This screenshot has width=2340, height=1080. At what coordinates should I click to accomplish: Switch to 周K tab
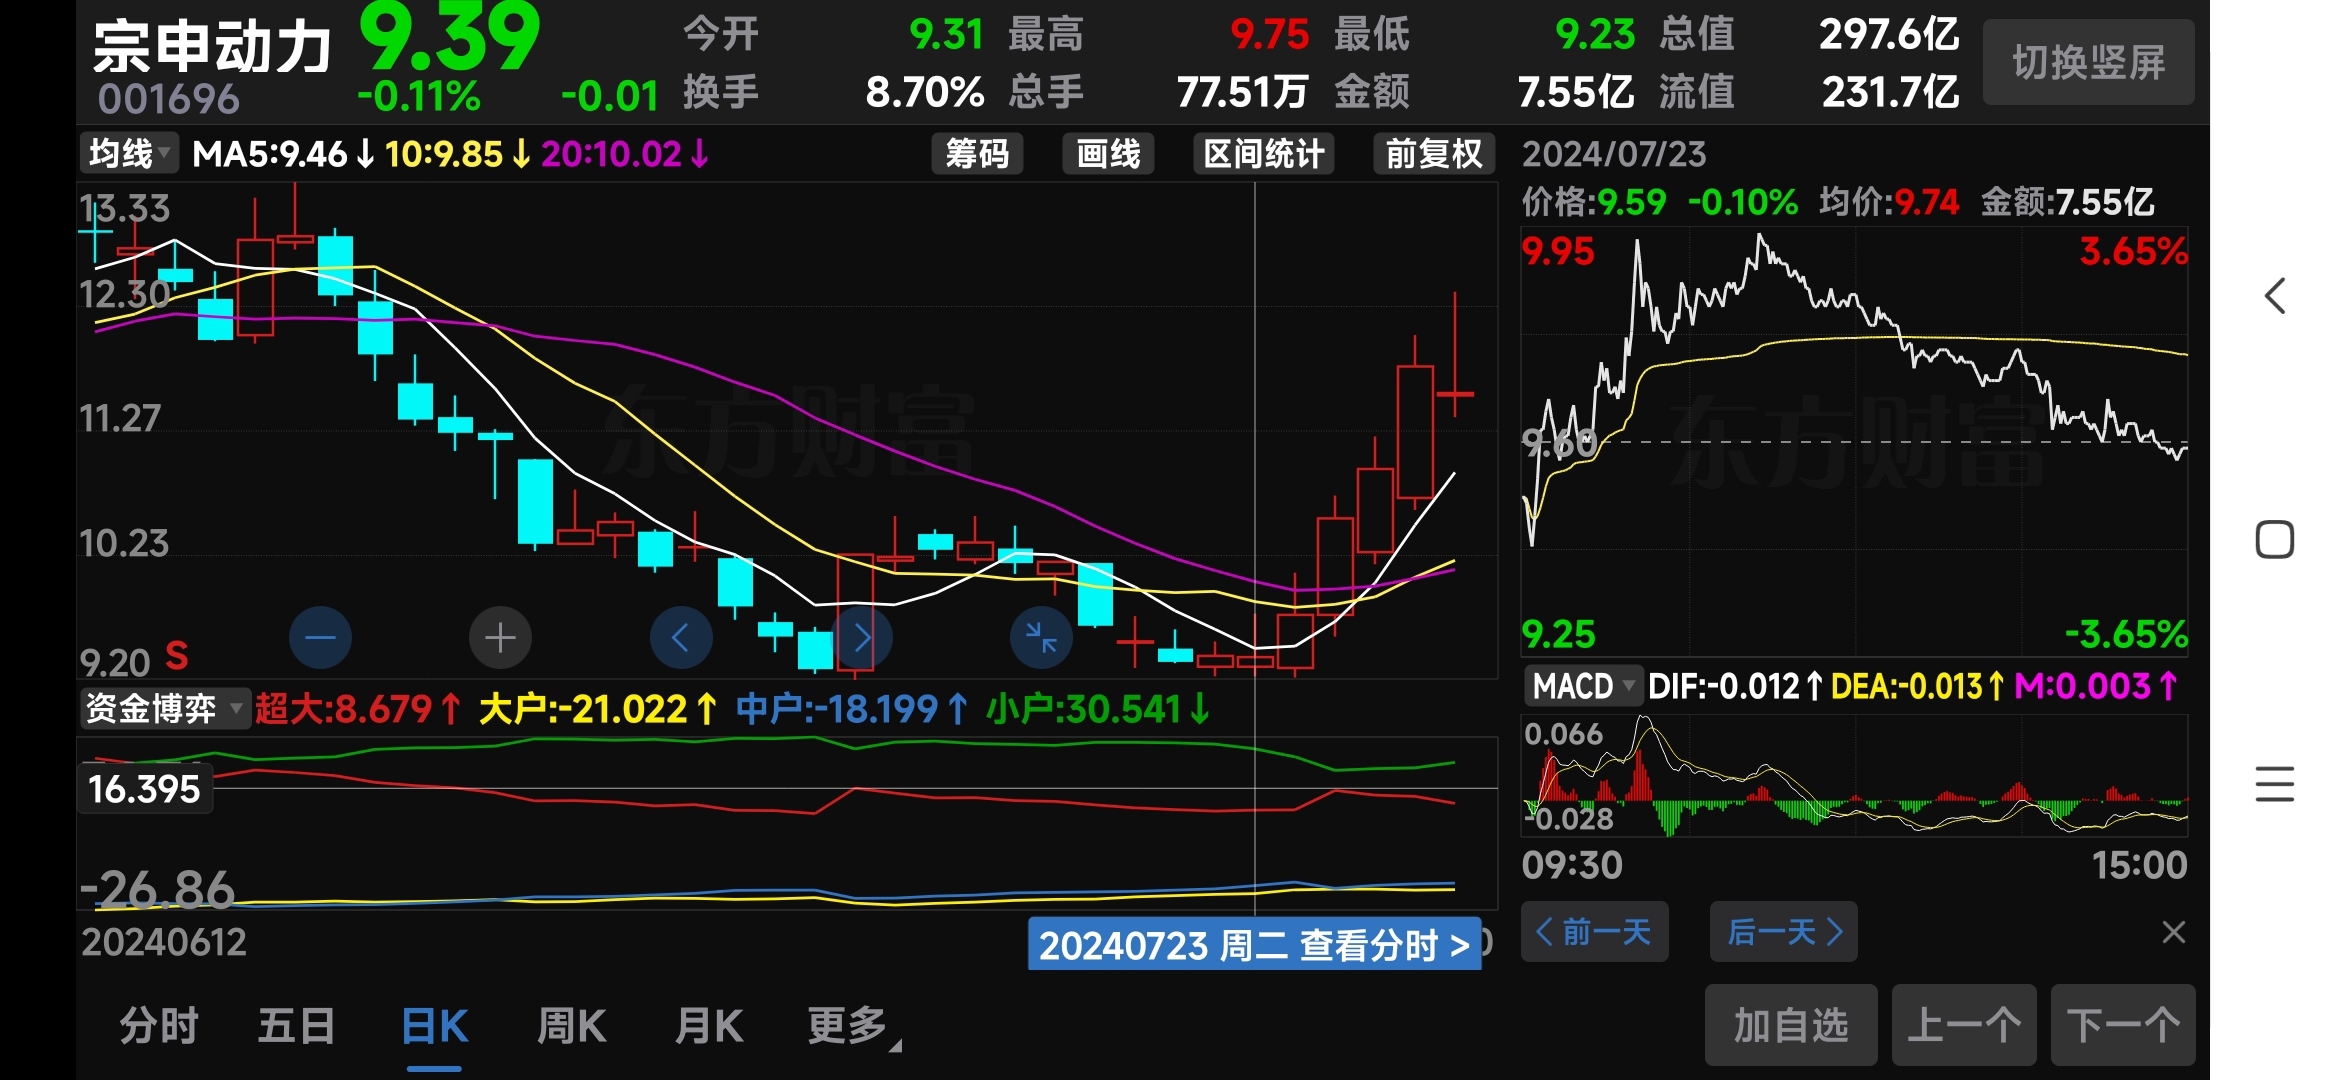tap(571, 1026)
